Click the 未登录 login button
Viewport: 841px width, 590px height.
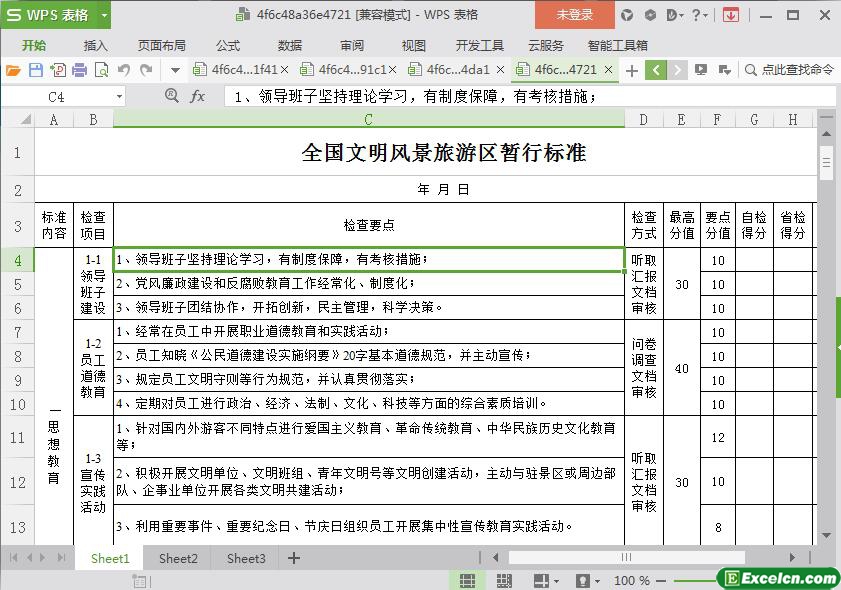[x=574, y=15]
